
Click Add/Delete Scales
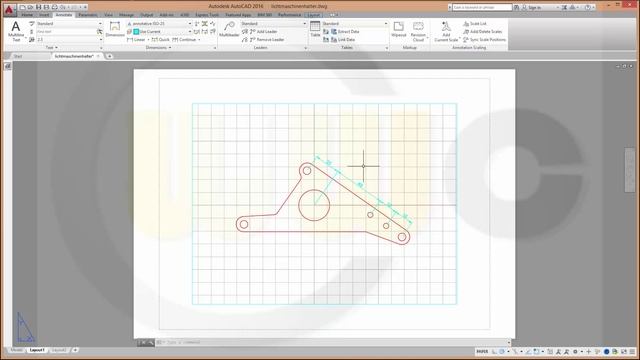click(482, 31)
